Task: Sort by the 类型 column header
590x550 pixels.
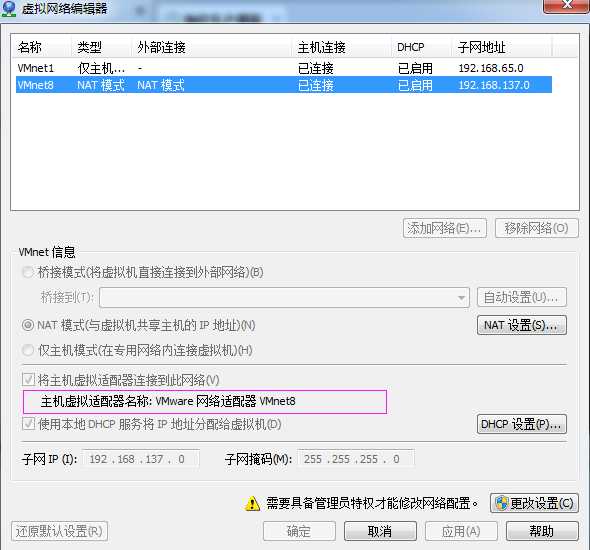Action: (x=102, y=47)
